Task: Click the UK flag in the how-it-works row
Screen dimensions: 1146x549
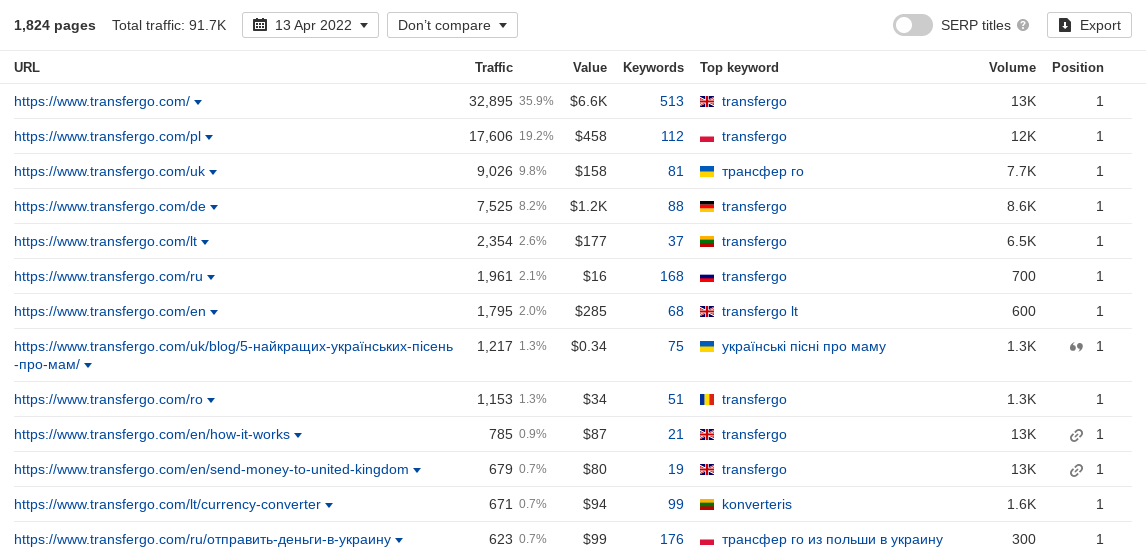Action: pos(707,435)
